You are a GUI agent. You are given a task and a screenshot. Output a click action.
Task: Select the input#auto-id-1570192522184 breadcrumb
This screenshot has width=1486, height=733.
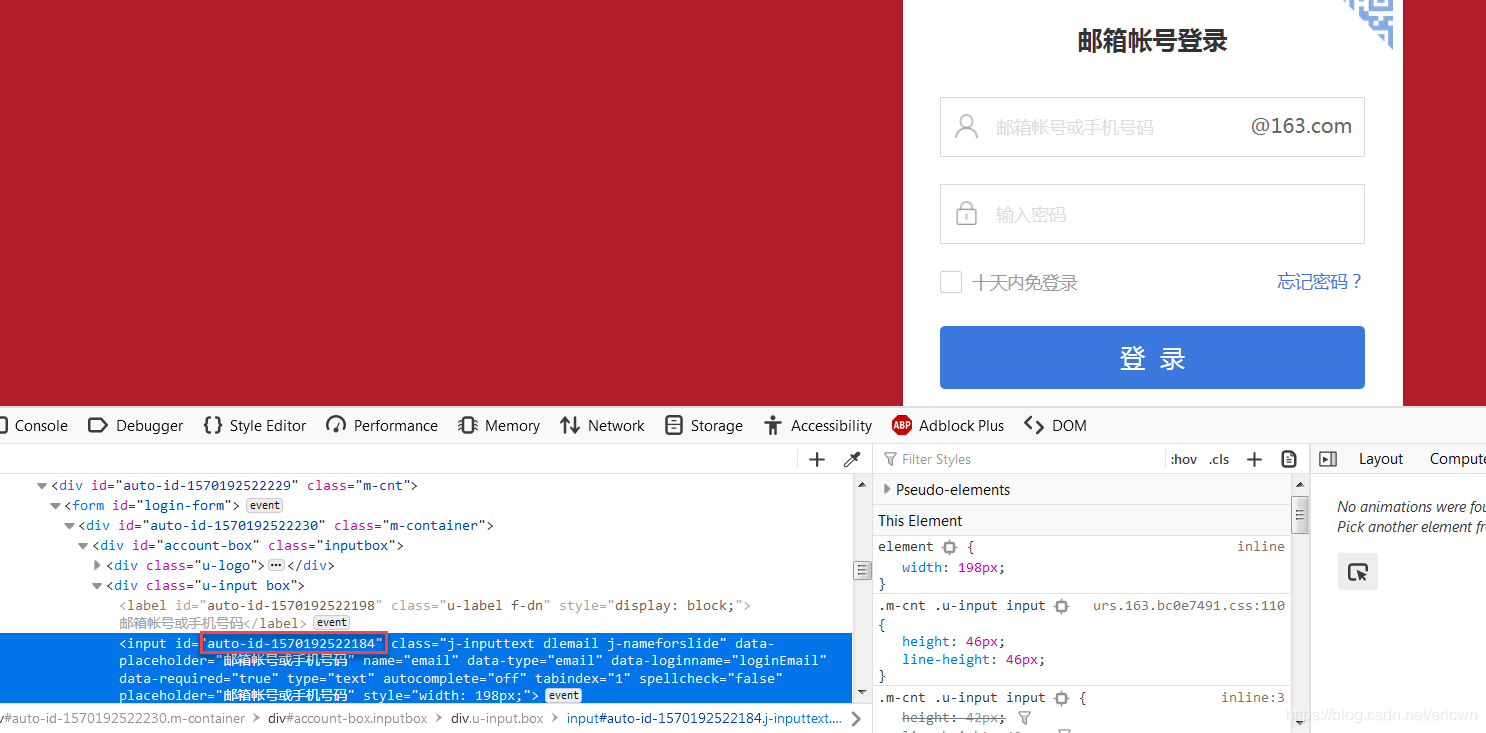705,718
